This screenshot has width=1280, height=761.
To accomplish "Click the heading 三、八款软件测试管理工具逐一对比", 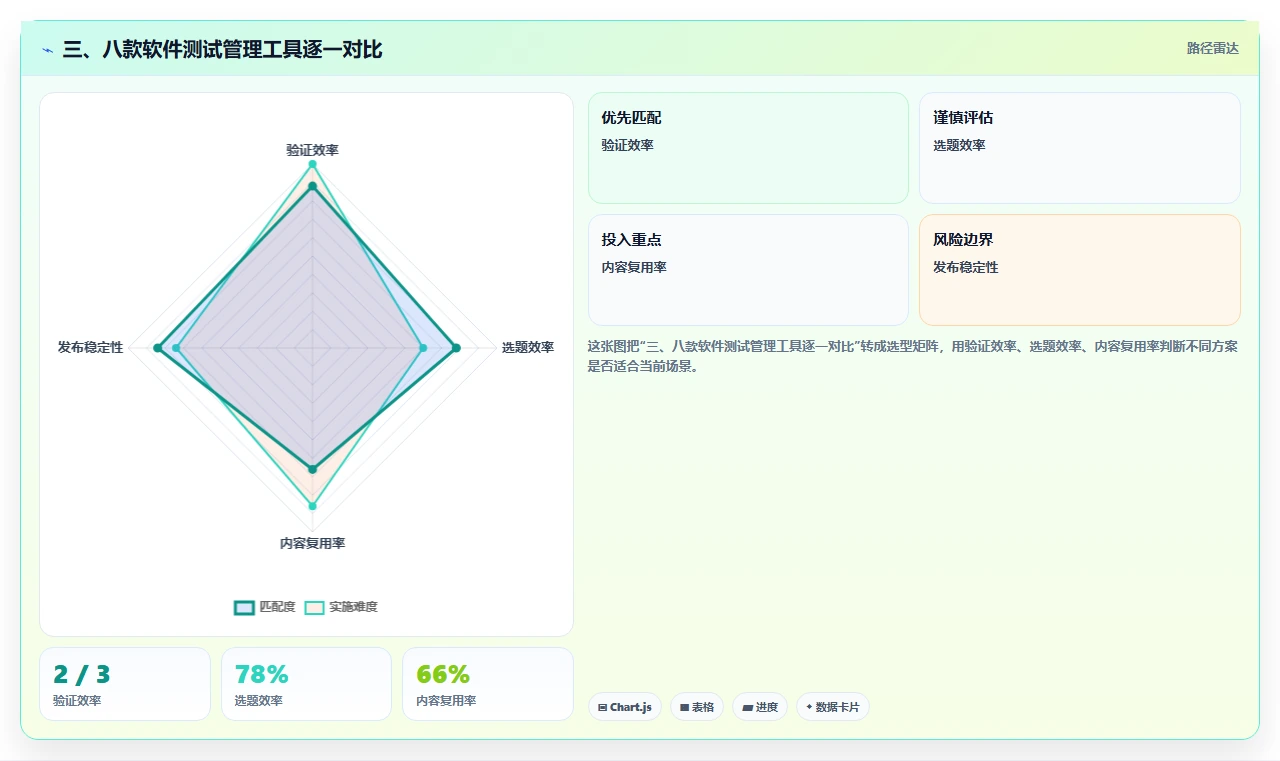I will point(222,49).
